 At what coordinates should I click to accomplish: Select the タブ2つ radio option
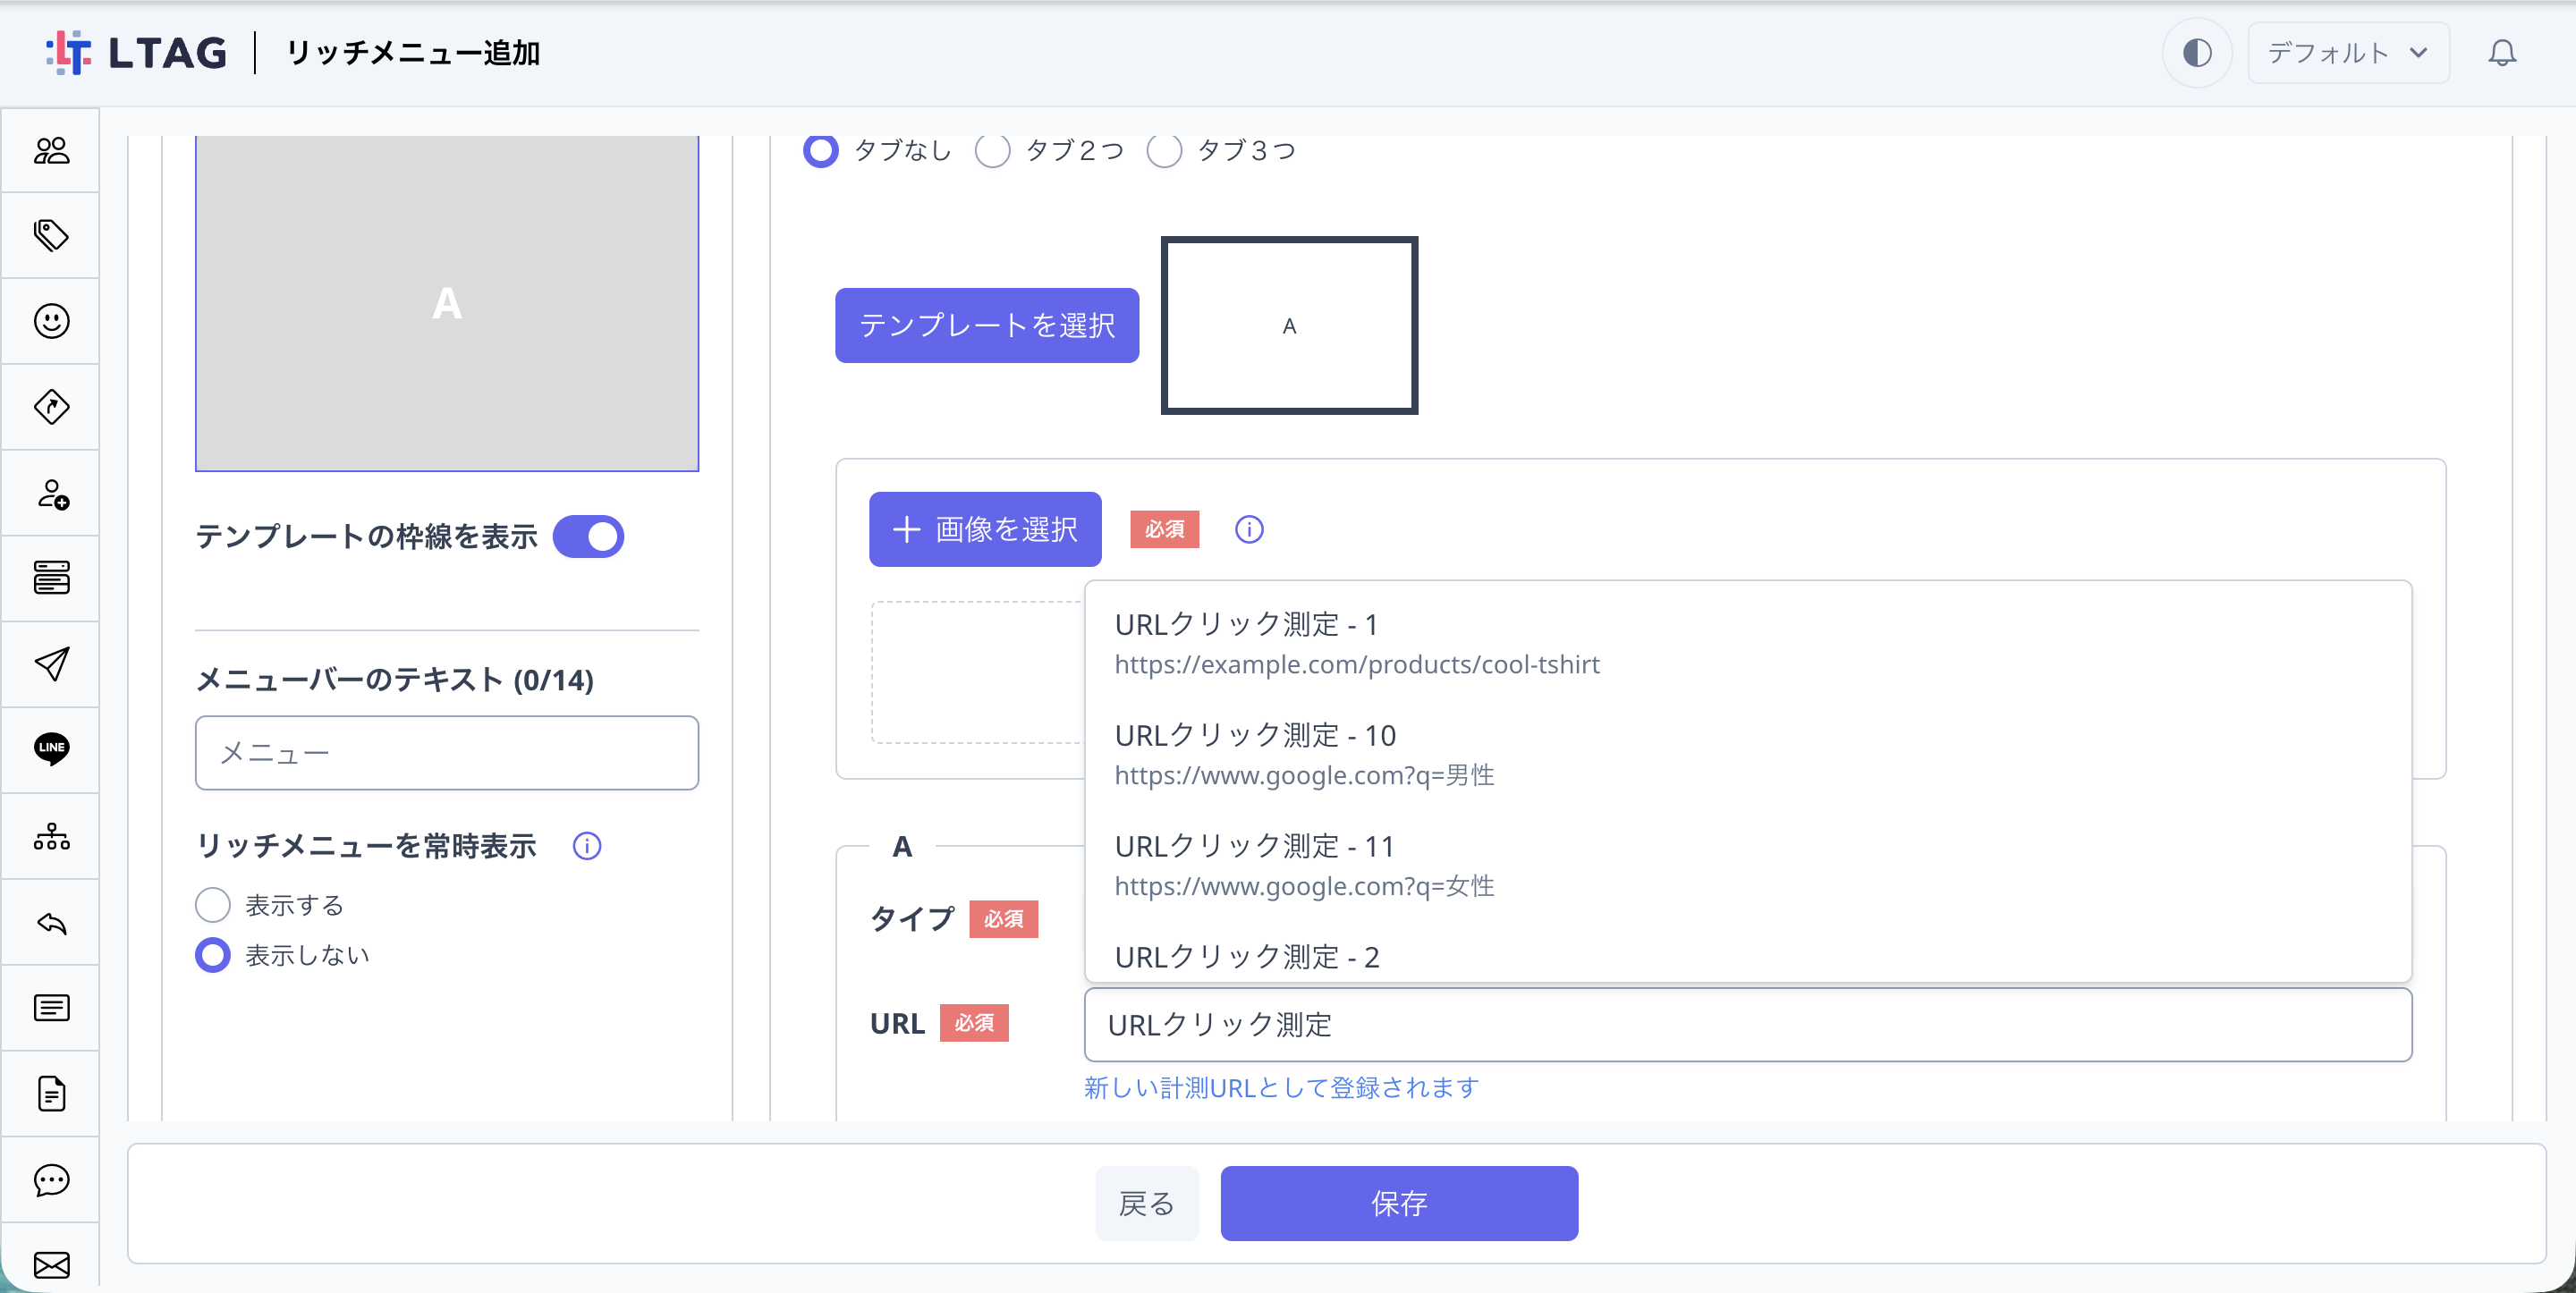click(992, 151)
